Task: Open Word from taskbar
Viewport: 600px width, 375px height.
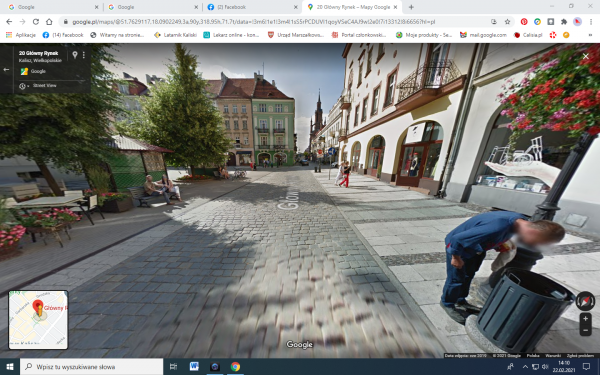Action: click(194, 367)
